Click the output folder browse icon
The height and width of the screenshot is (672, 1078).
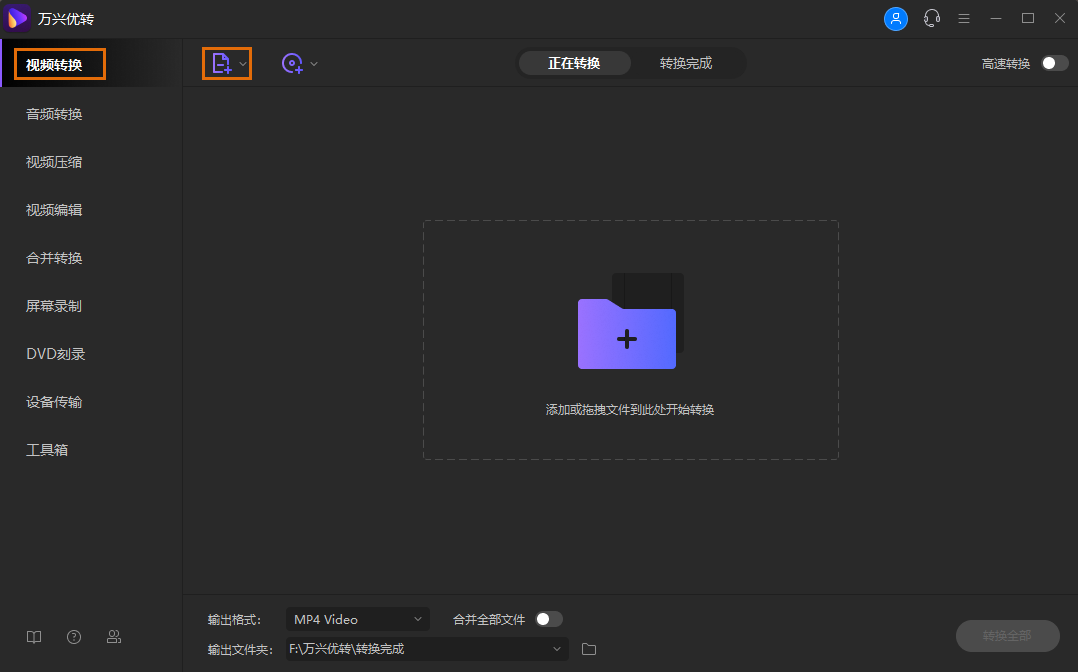click(x=588, y=649)
